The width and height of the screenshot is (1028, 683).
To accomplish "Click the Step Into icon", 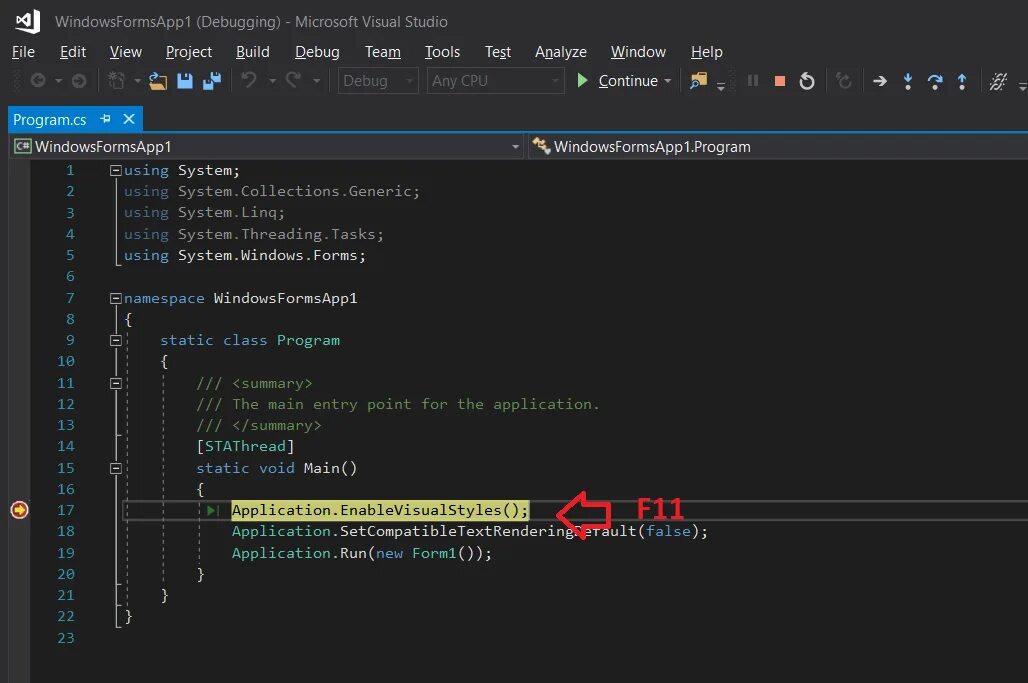I will click(x=907, y=81).
